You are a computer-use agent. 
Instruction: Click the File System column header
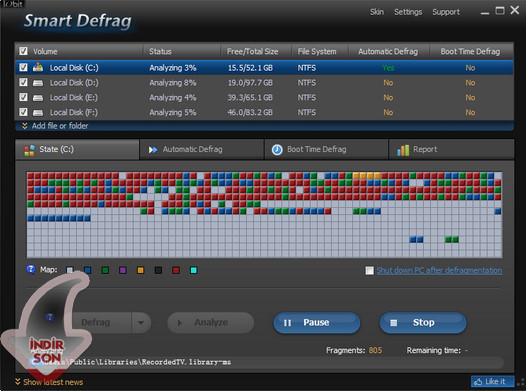[320, 51]
